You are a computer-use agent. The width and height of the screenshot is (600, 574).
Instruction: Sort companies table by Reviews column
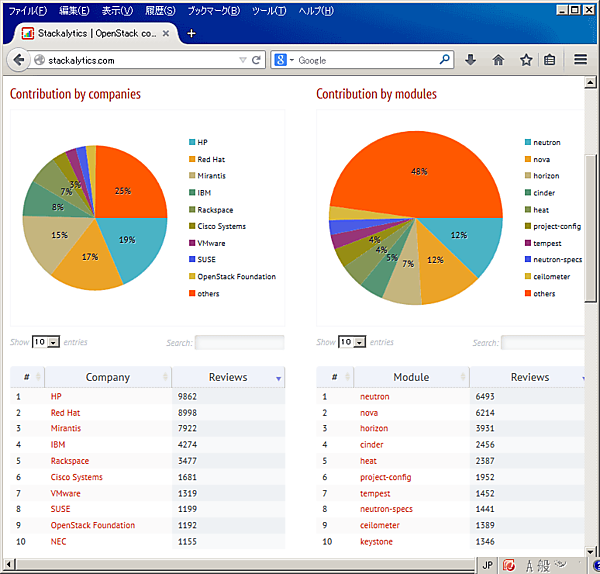228,377
